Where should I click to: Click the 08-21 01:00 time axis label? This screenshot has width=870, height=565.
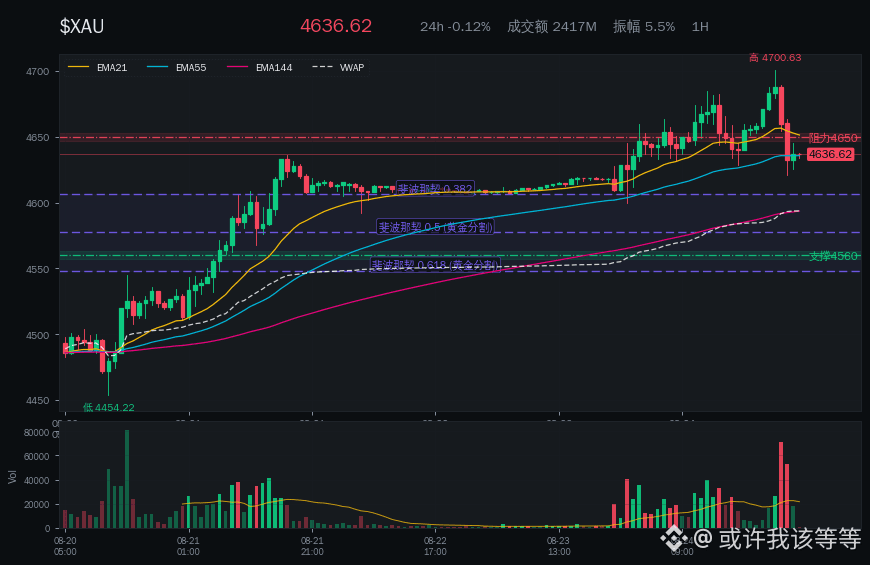coord(188,546)
